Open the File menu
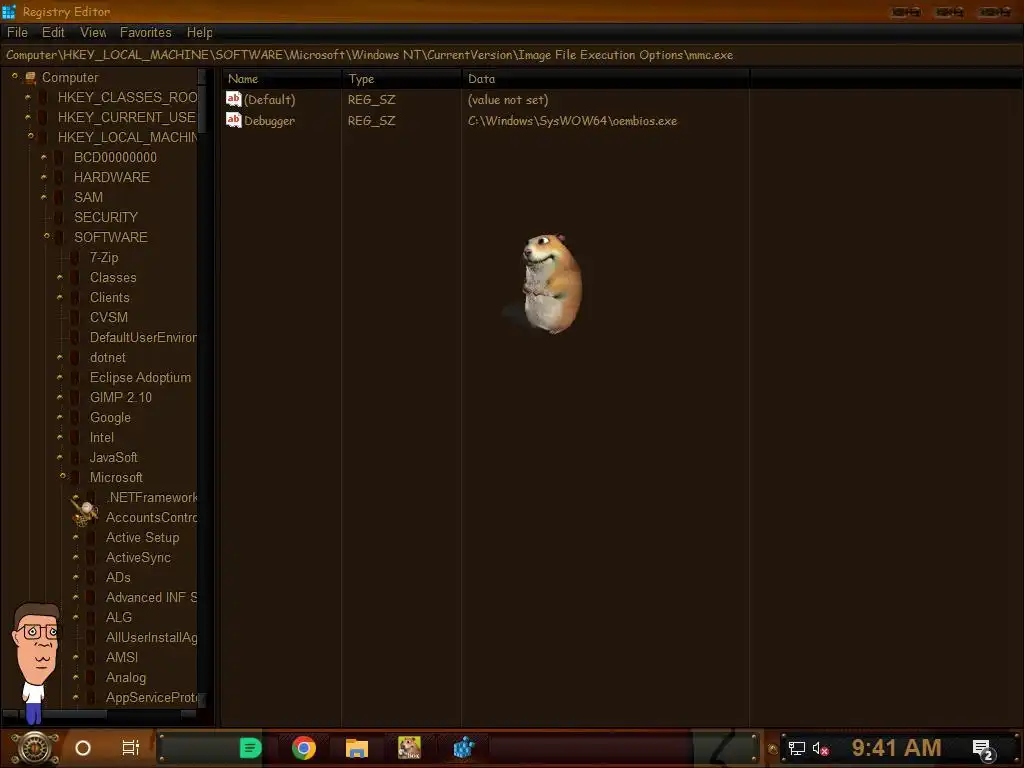Image resolution: width=1024 pixels, height=768 pixels. [x=17, y=32]
